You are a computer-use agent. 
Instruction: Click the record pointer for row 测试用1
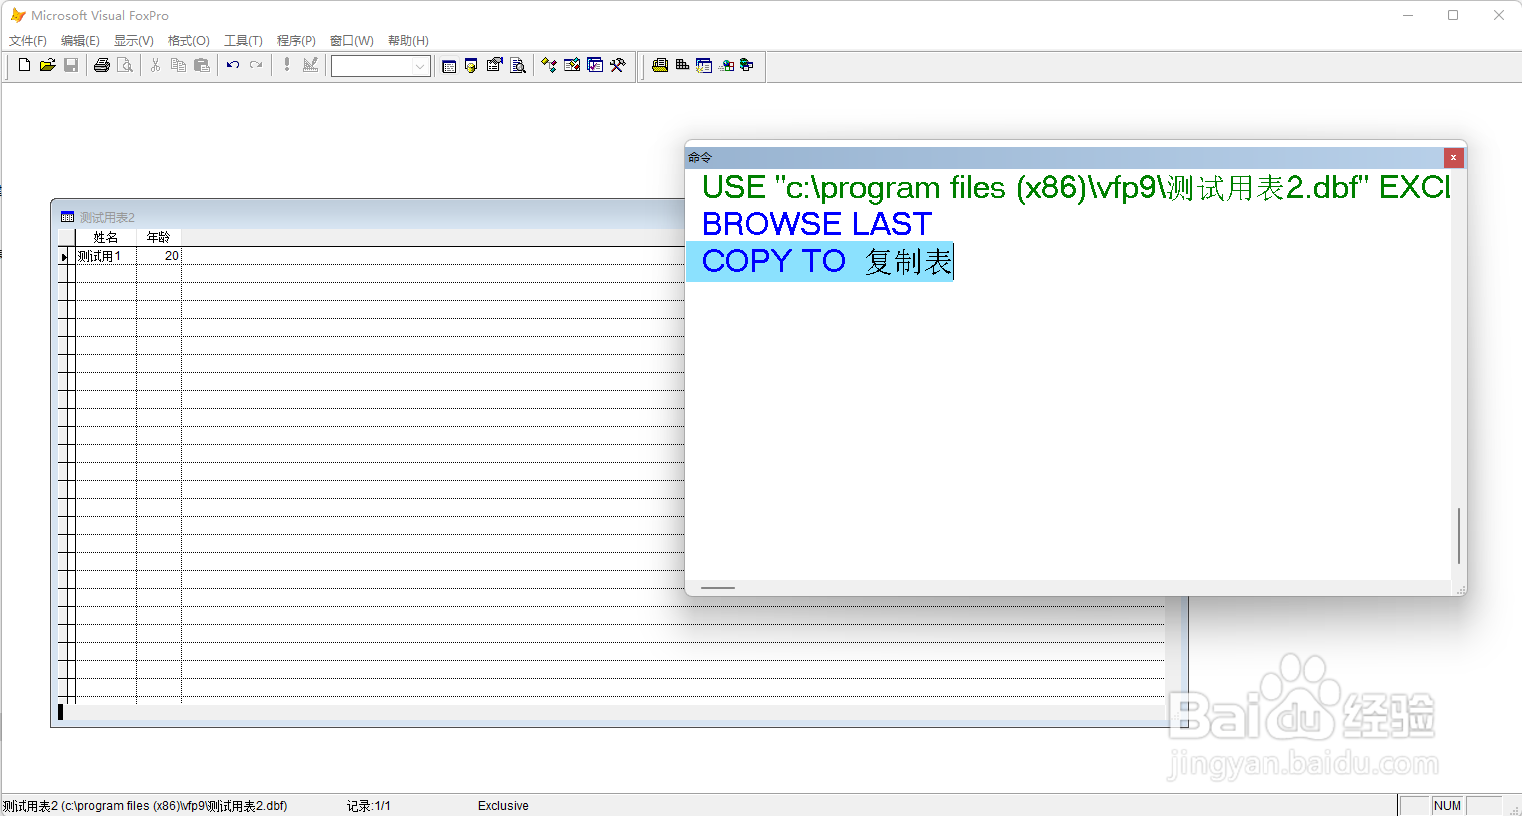[65, 256]
